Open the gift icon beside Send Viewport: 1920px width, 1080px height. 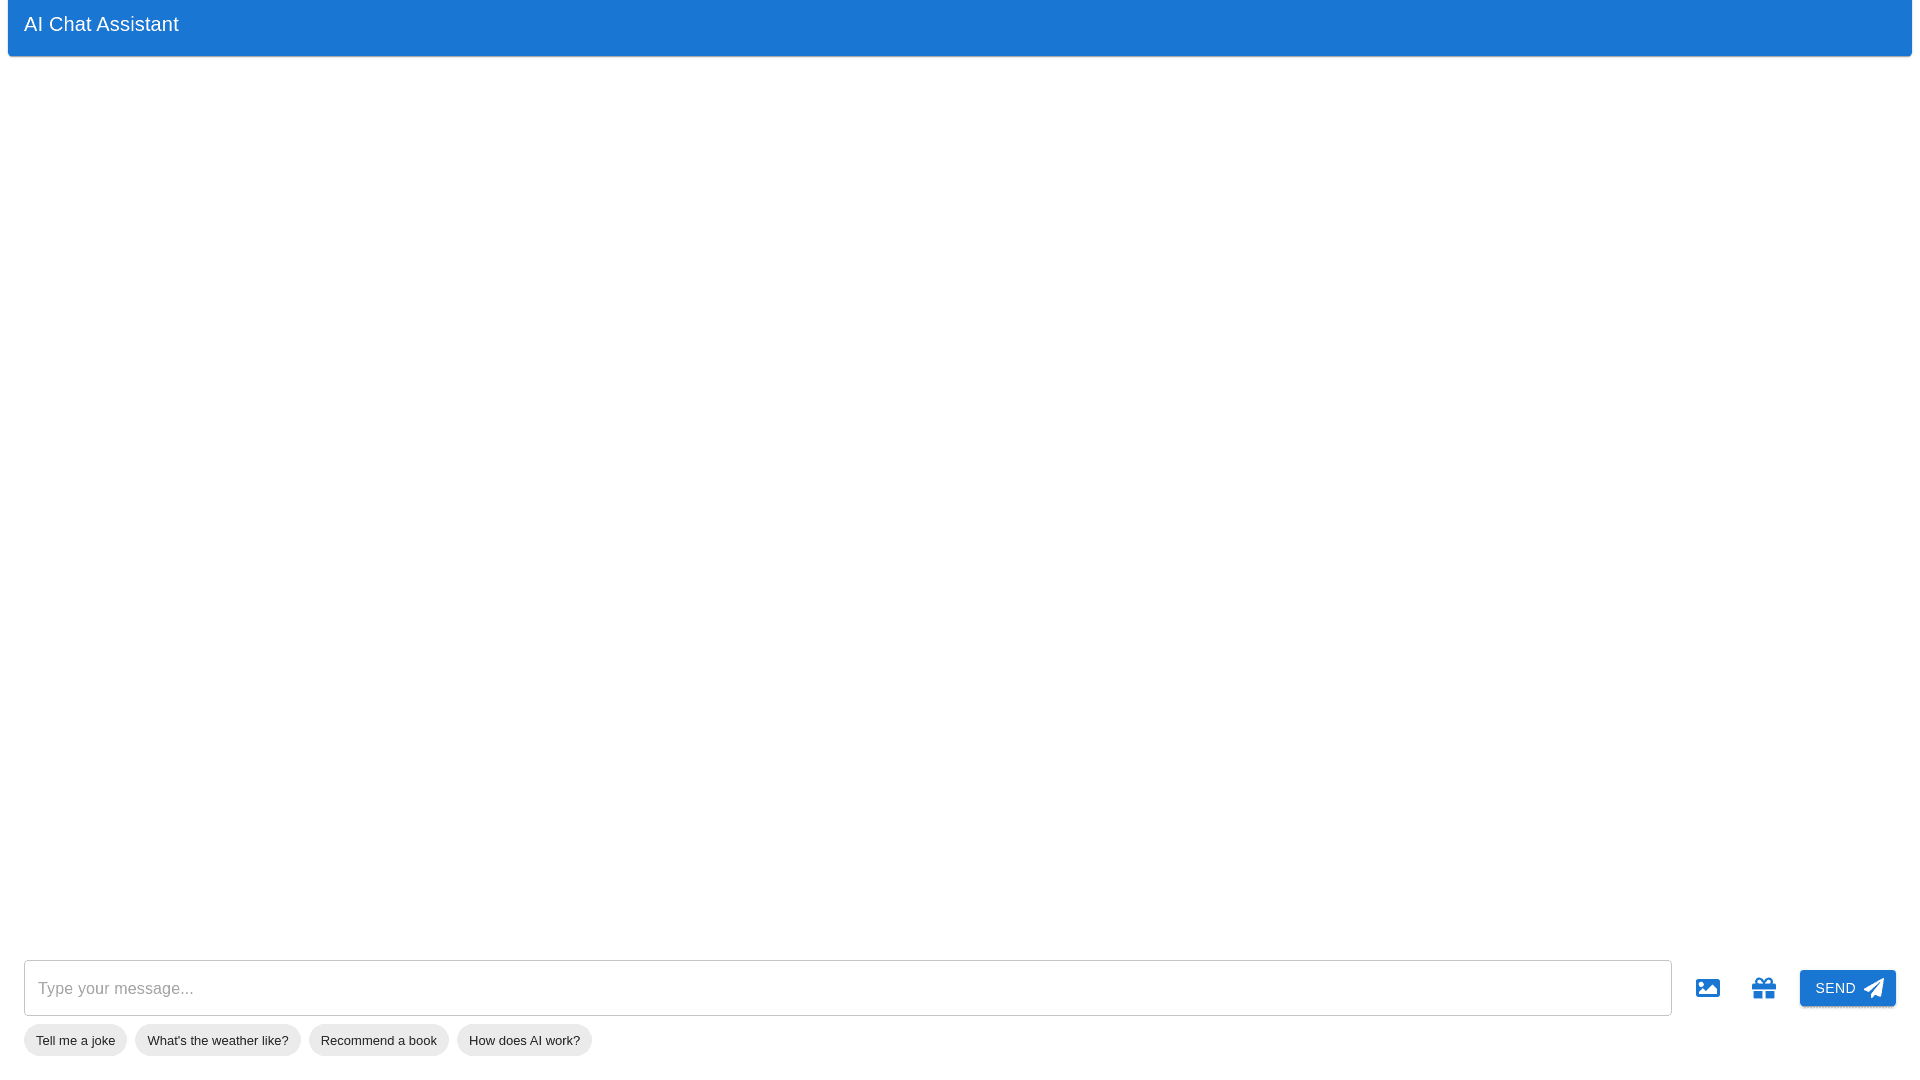pyautogui.click(x=1764, y=988)
